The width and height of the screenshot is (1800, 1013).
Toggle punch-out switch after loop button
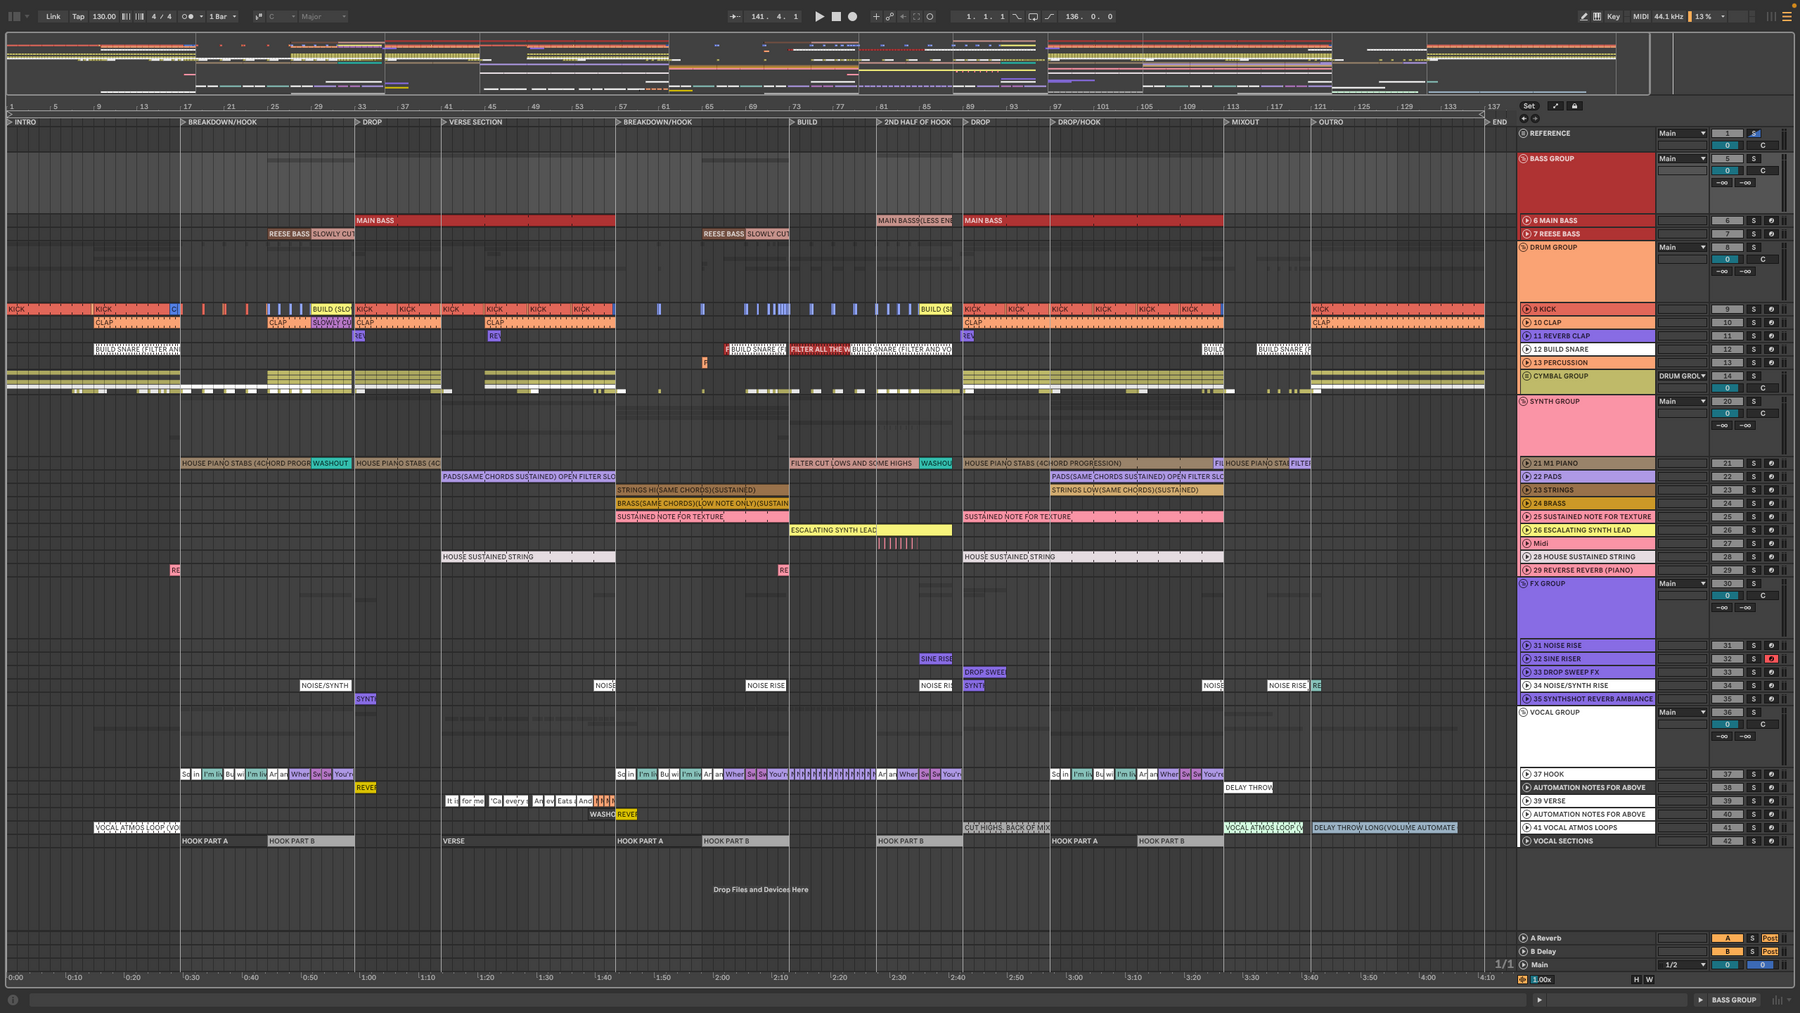tap(1049, 16)
